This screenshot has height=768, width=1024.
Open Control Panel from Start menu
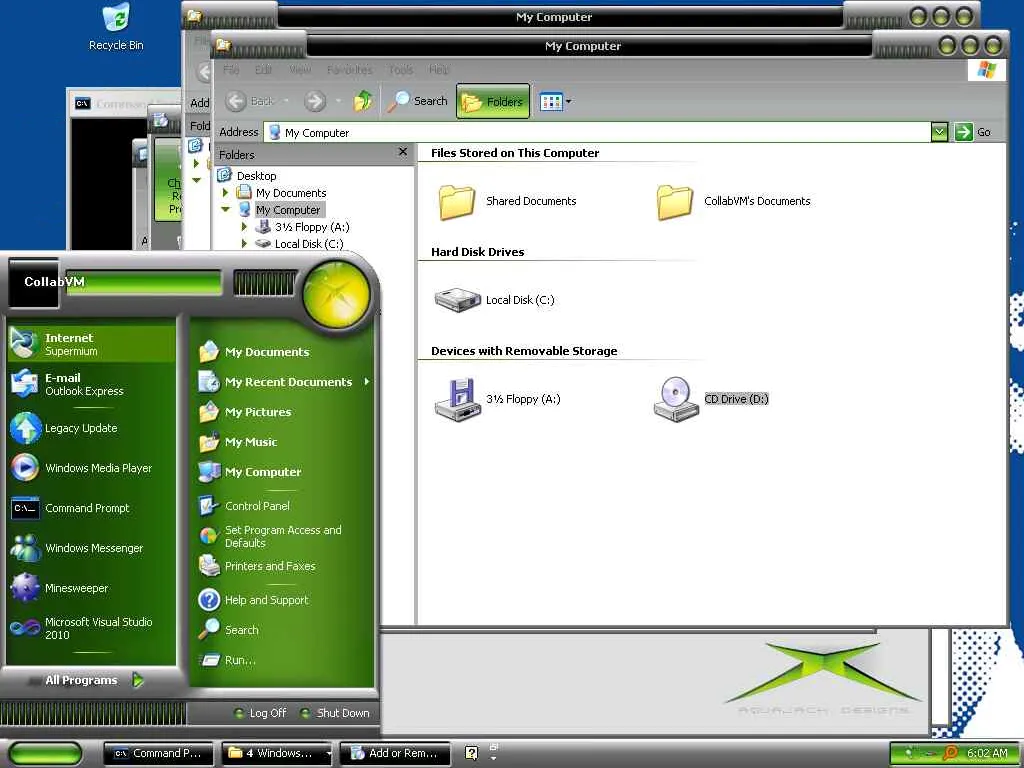pos(283,505)
